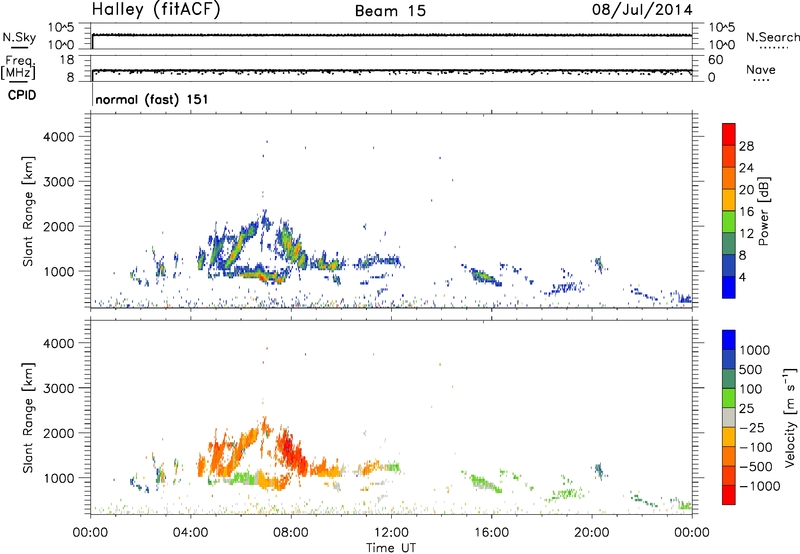Click the 4000 km tick on power panel
This screenshot has height=554, width=800.
59,137
